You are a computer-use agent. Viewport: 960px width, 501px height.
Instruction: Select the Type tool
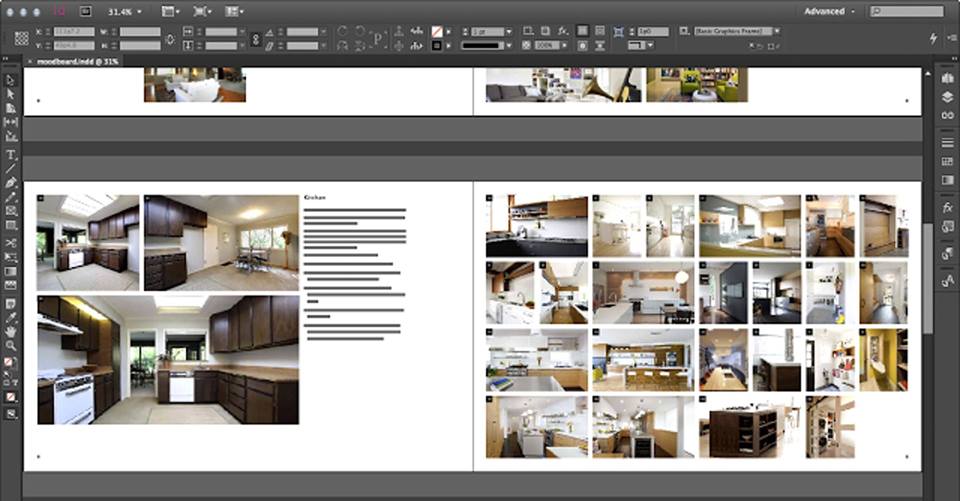tap(11, 155)
